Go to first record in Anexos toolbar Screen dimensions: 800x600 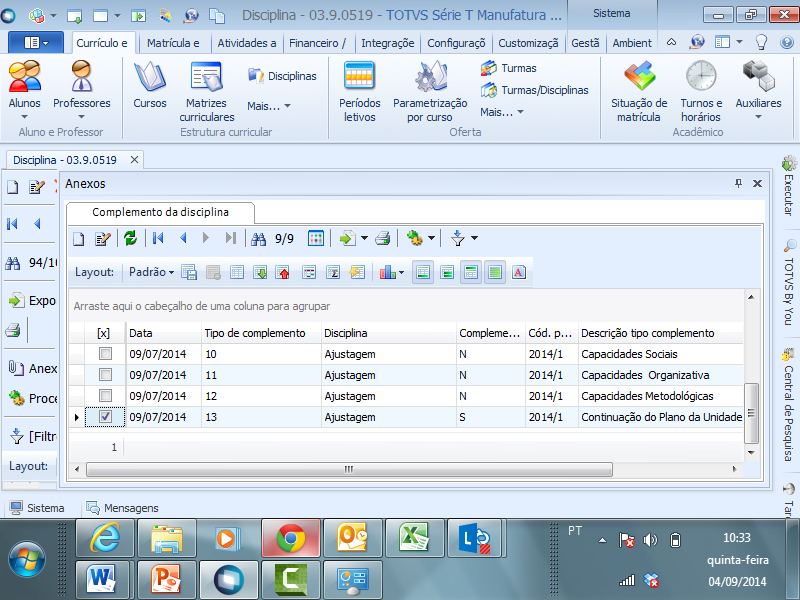point(158,238)
